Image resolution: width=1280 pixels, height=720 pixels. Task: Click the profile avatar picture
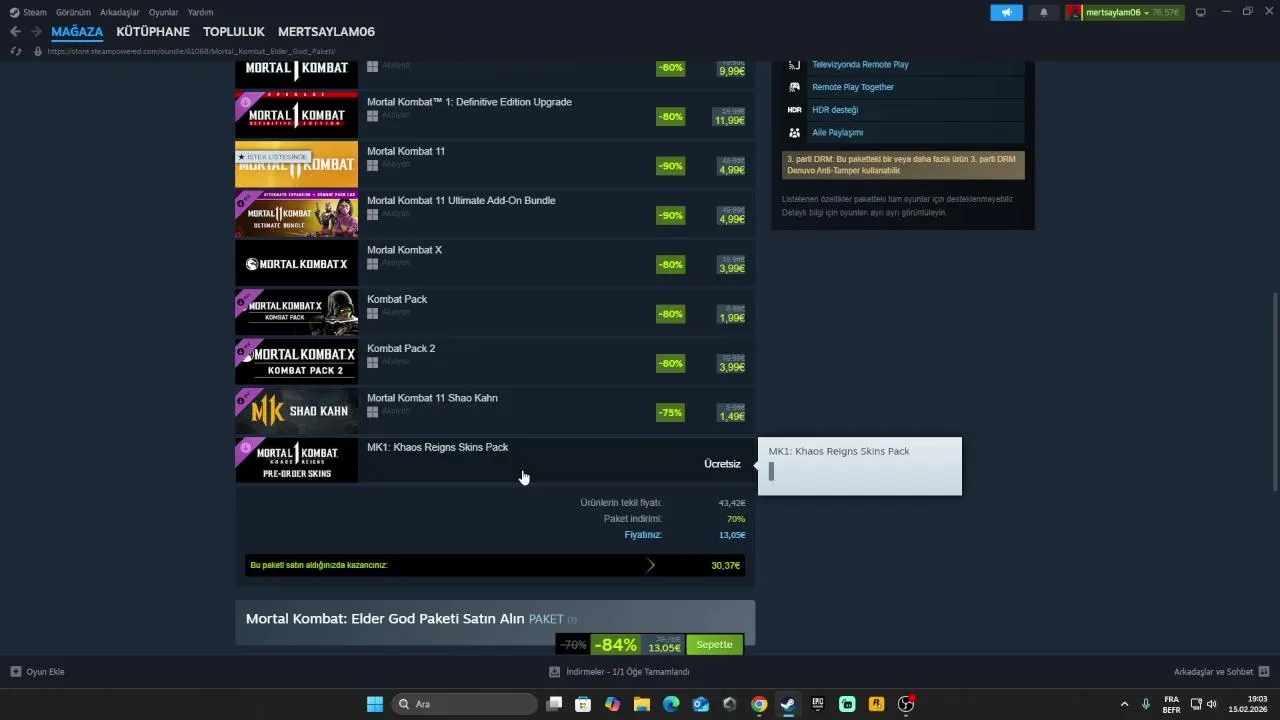(1074, 12)
